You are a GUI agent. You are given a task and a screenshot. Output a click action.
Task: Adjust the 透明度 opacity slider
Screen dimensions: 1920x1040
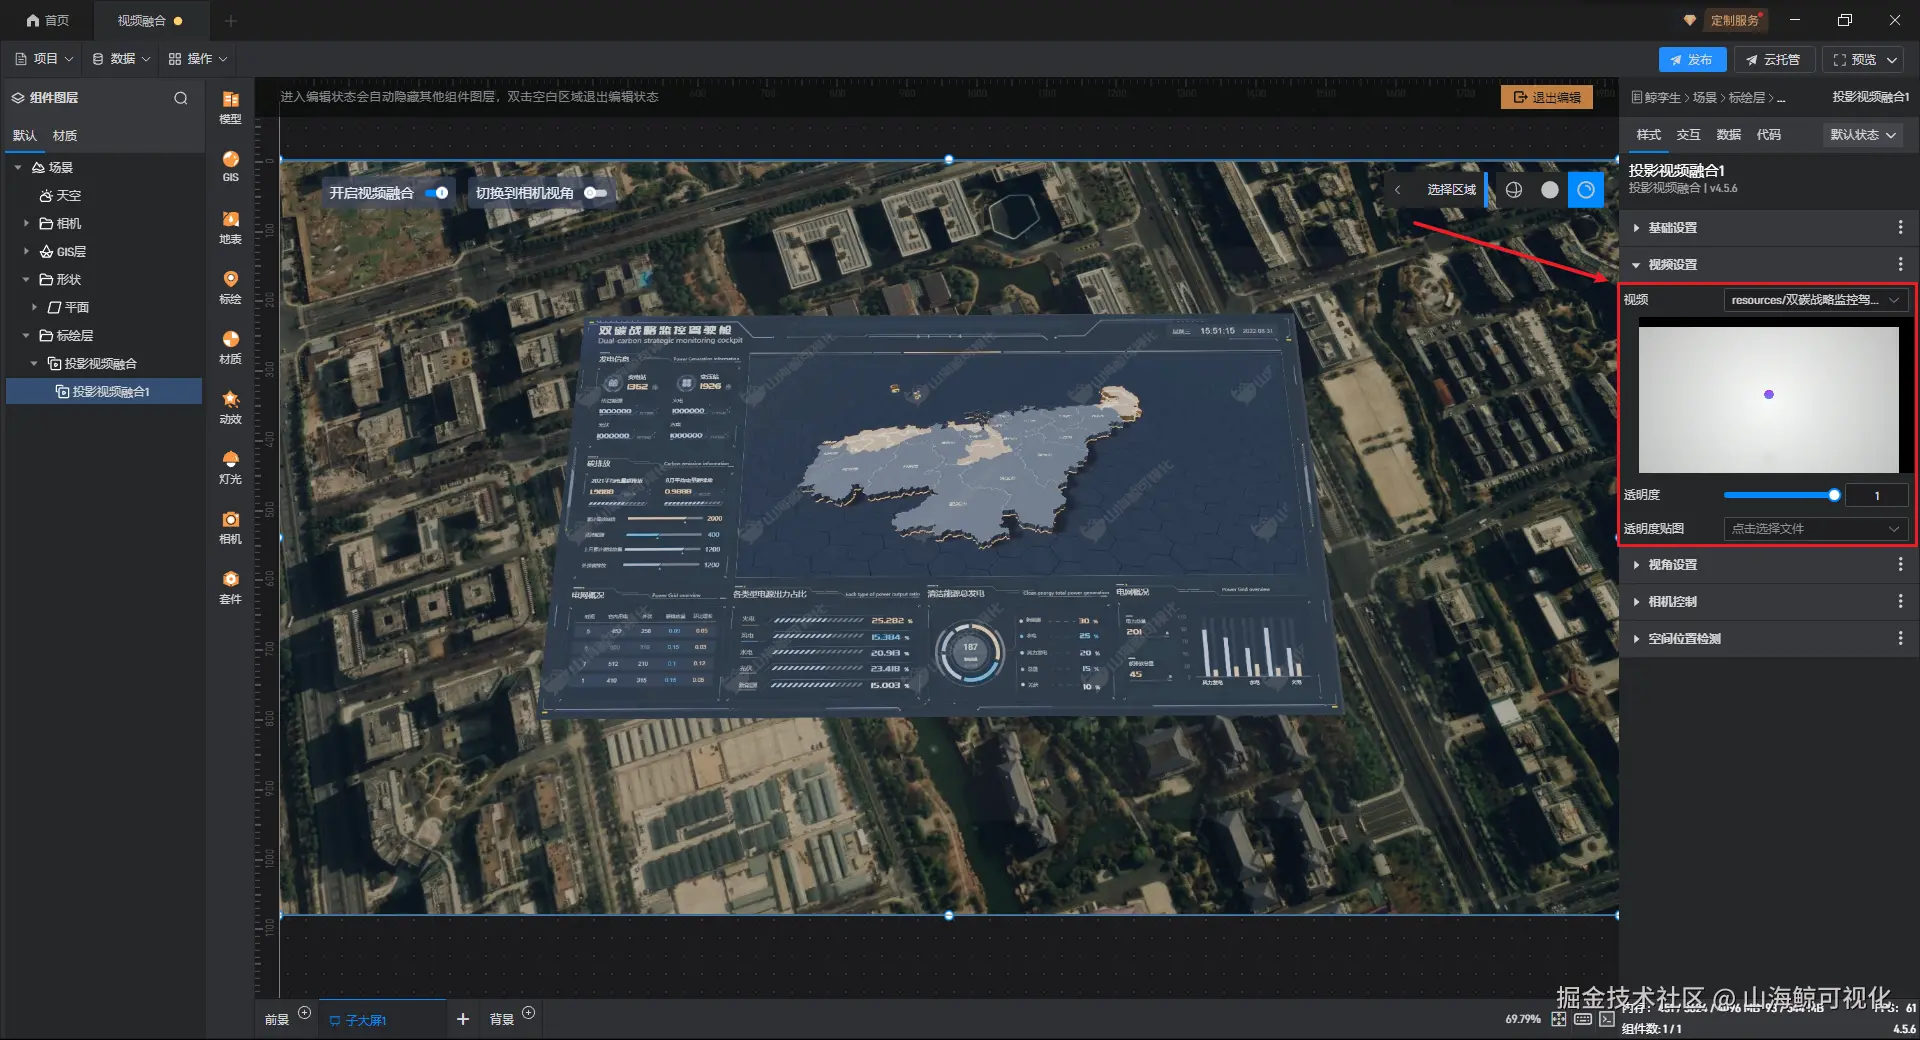point(1780,495)
